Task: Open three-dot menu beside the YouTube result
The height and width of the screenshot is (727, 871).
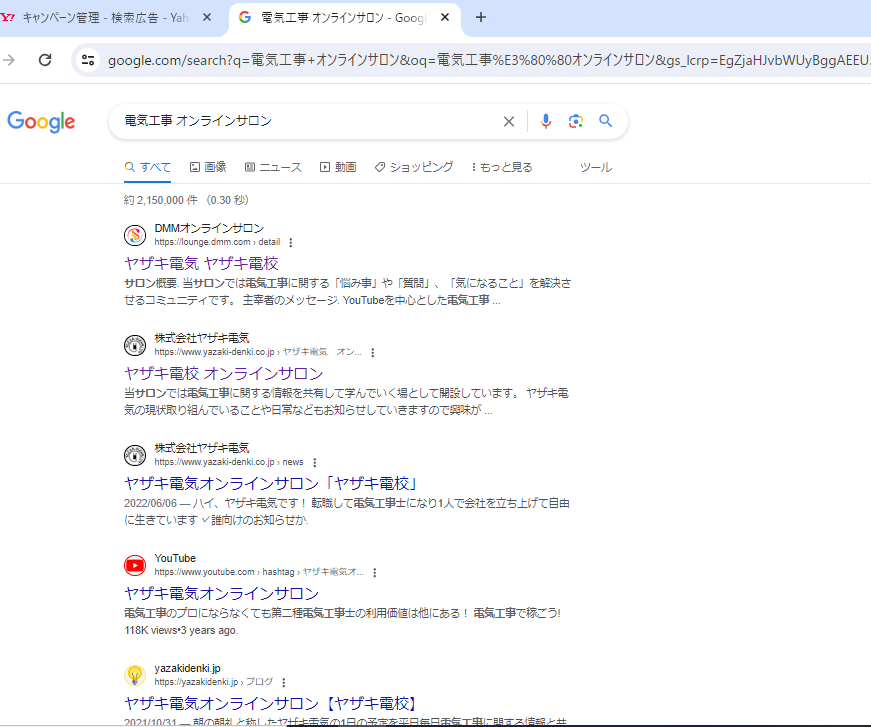Action: [374, 572]
